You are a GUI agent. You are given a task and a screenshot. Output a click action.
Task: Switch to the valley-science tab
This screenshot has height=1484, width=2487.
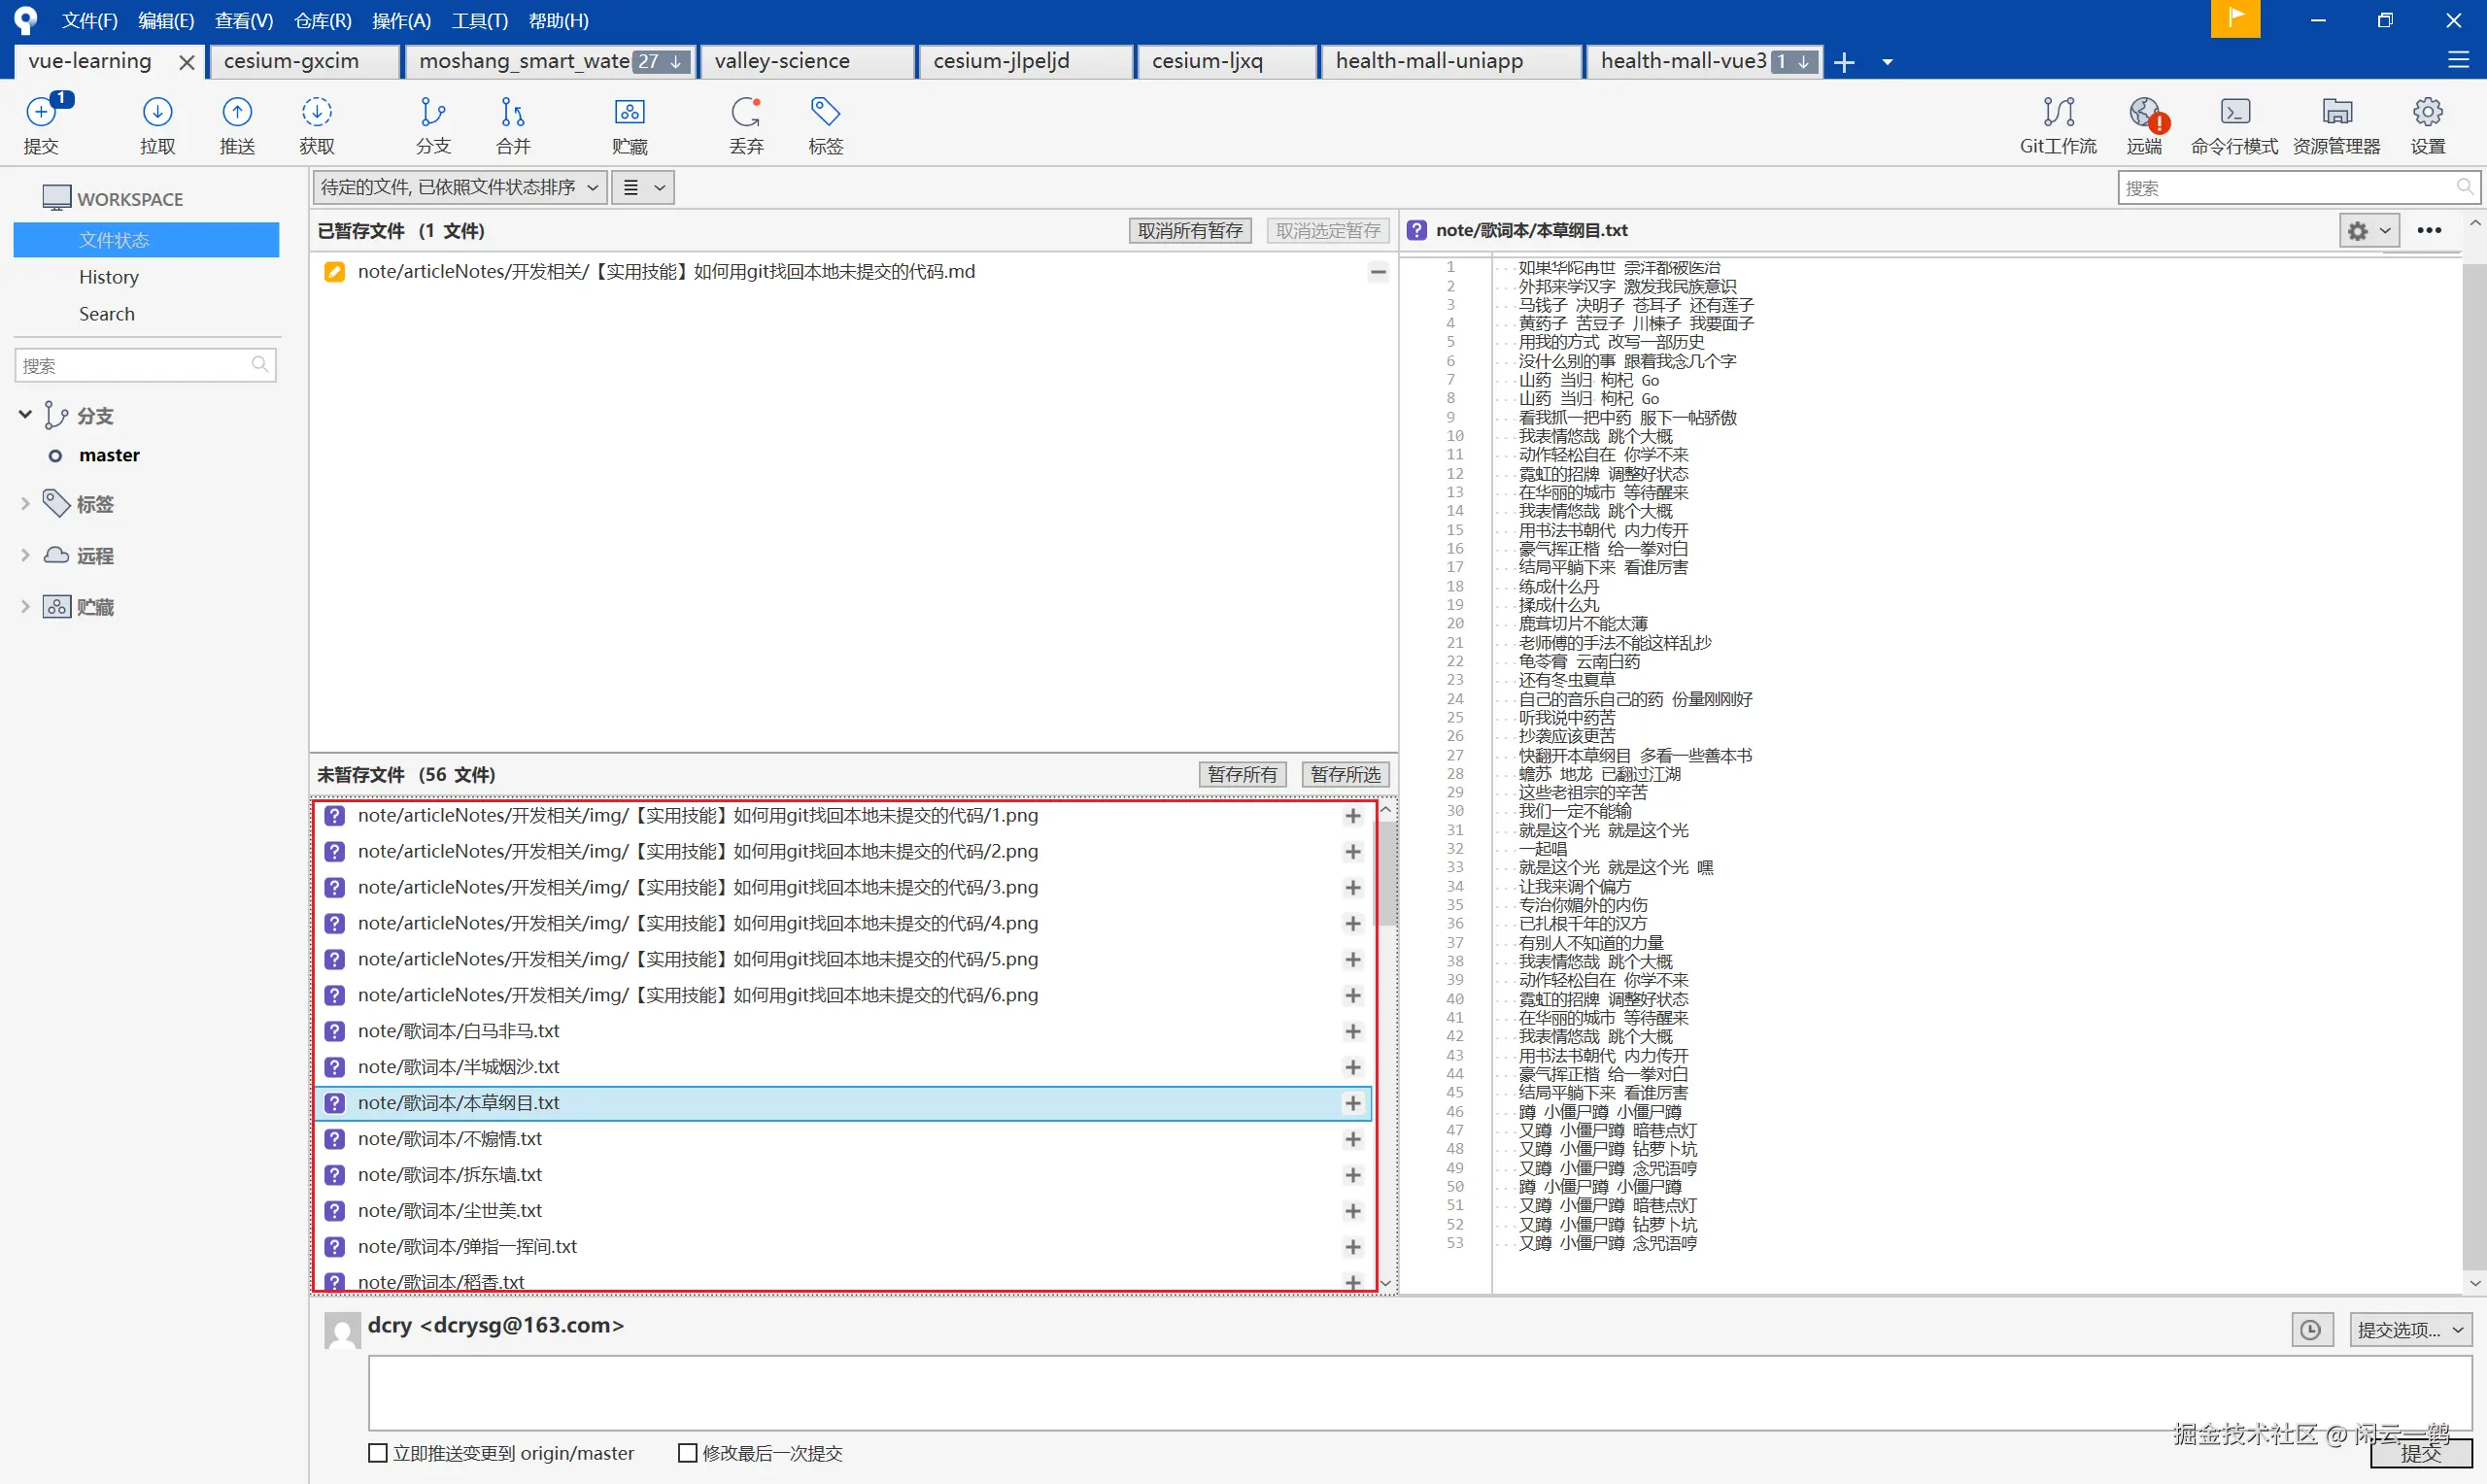click(782, 61)
